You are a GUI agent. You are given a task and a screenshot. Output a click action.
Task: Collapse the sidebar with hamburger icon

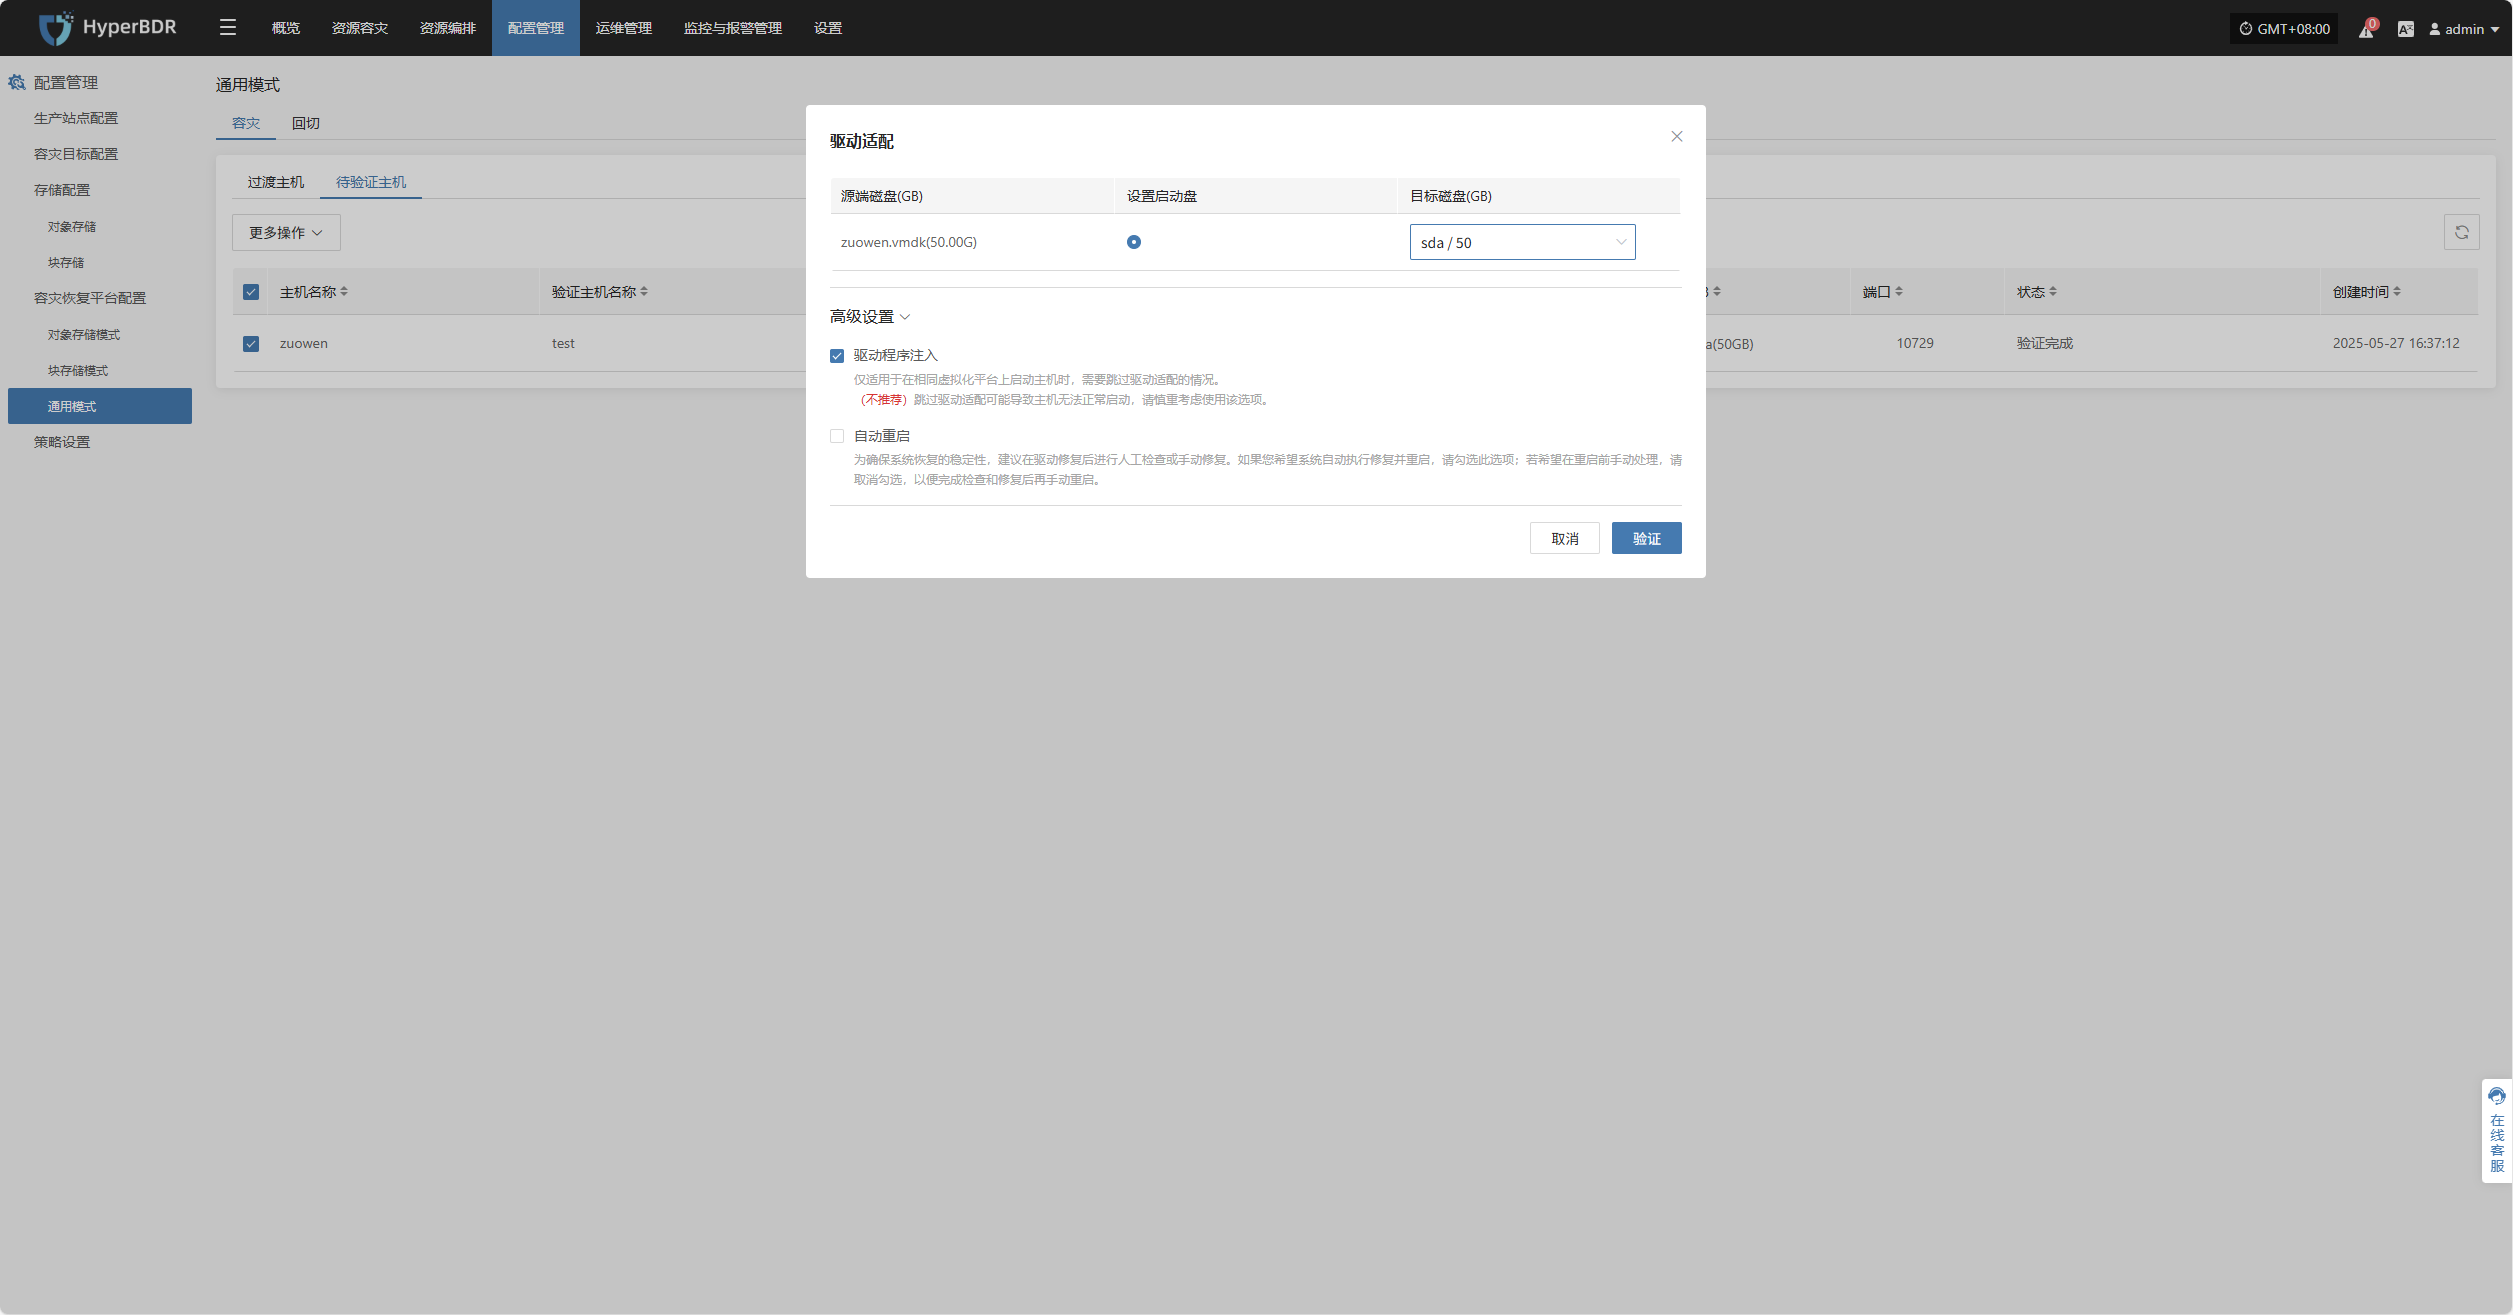[228, 28]
